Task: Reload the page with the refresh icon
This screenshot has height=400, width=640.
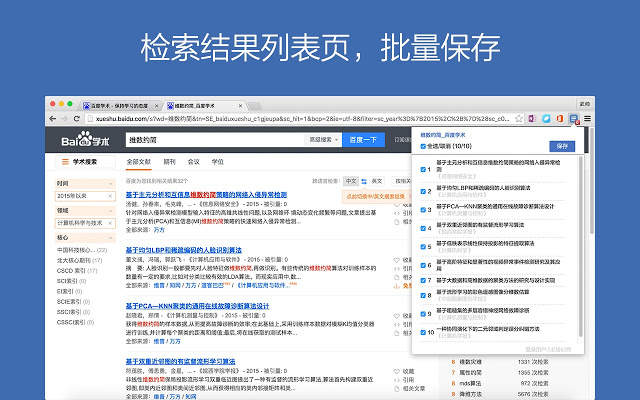Action: (x=76, y=119)
